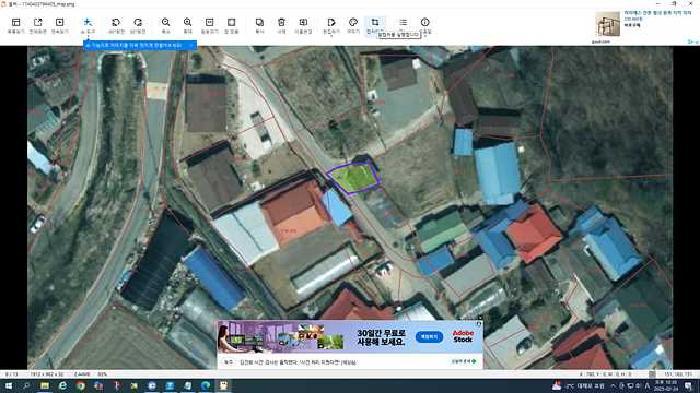Rename the file icon

pos(303,22)
